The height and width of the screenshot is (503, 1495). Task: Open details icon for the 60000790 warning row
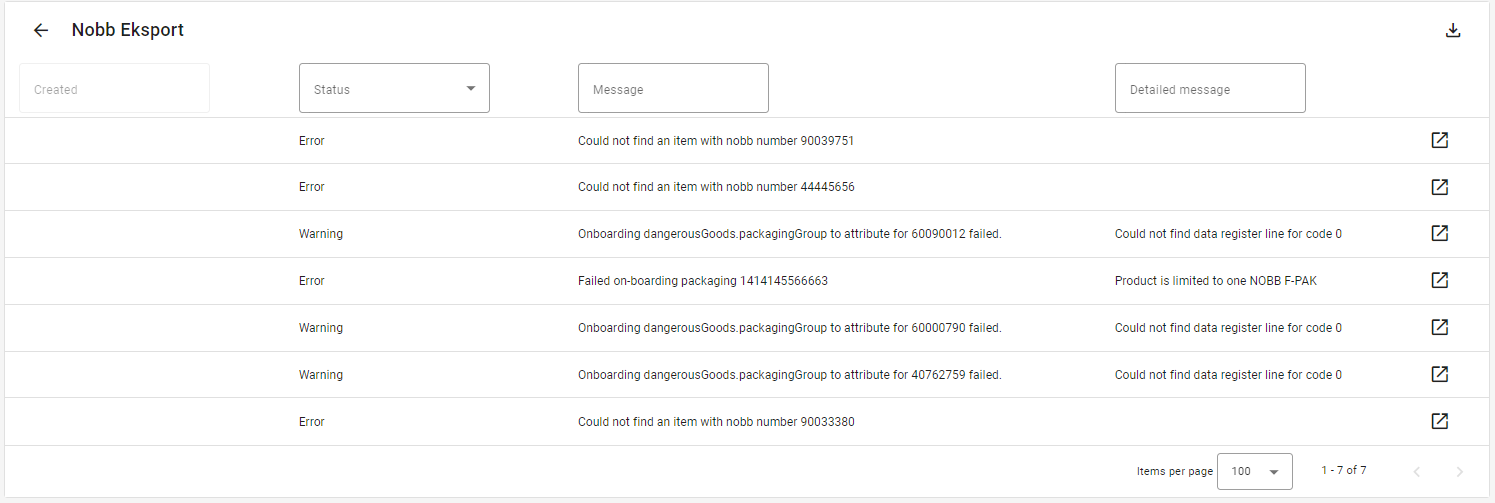[1440, 327]
